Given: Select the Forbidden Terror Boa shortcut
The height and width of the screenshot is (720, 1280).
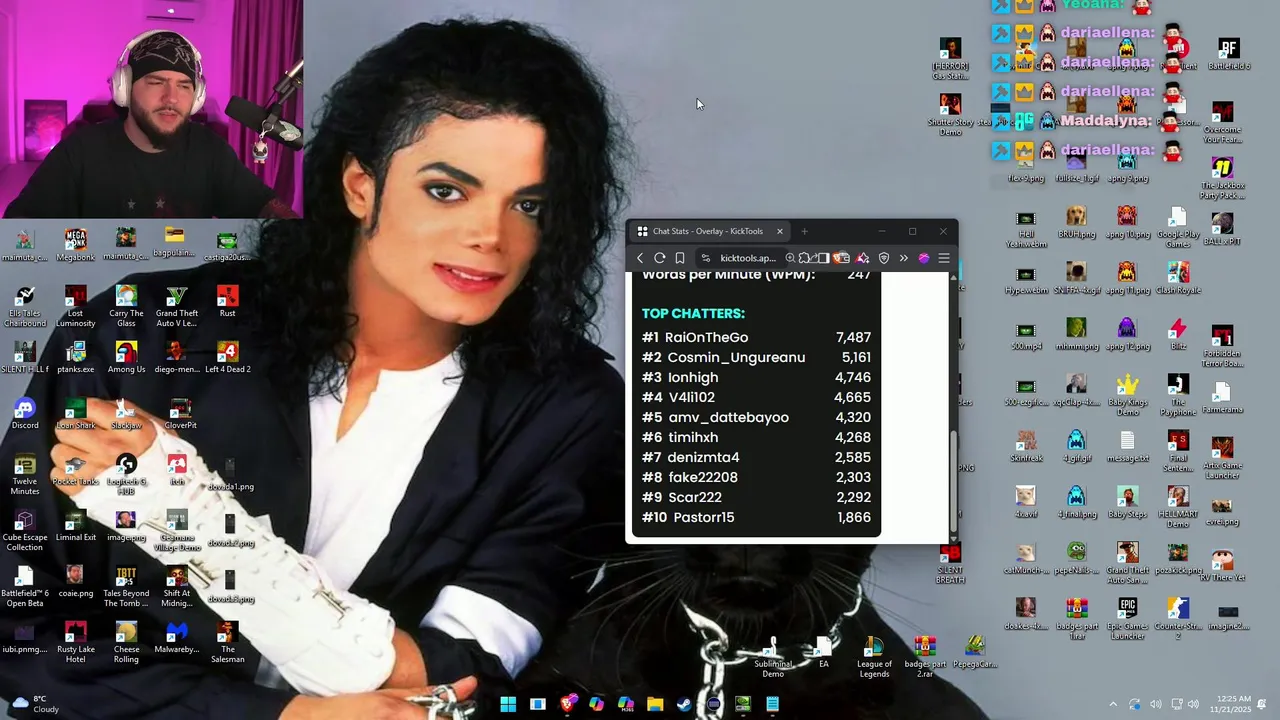Looking at the screenshot, I should coord(1223,346).
